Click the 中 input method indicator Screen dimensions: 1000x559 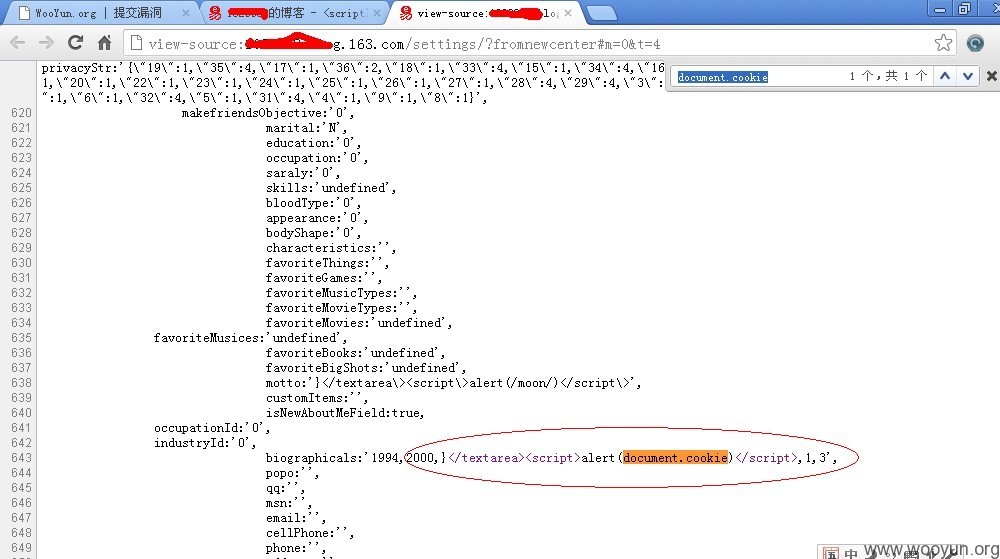tap(851, 553)
